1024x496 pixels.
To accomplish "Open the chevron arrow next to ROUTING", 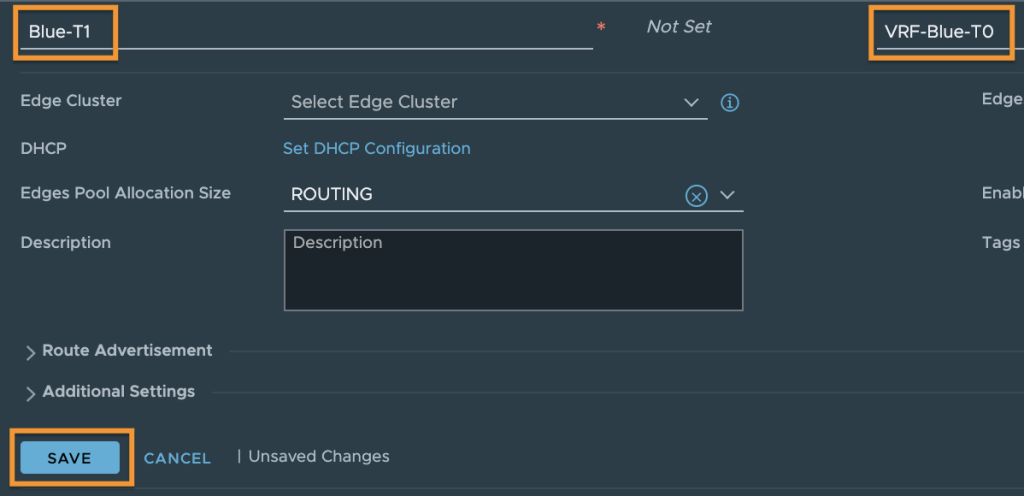I will pyautogui.click(x=728, y=195).
